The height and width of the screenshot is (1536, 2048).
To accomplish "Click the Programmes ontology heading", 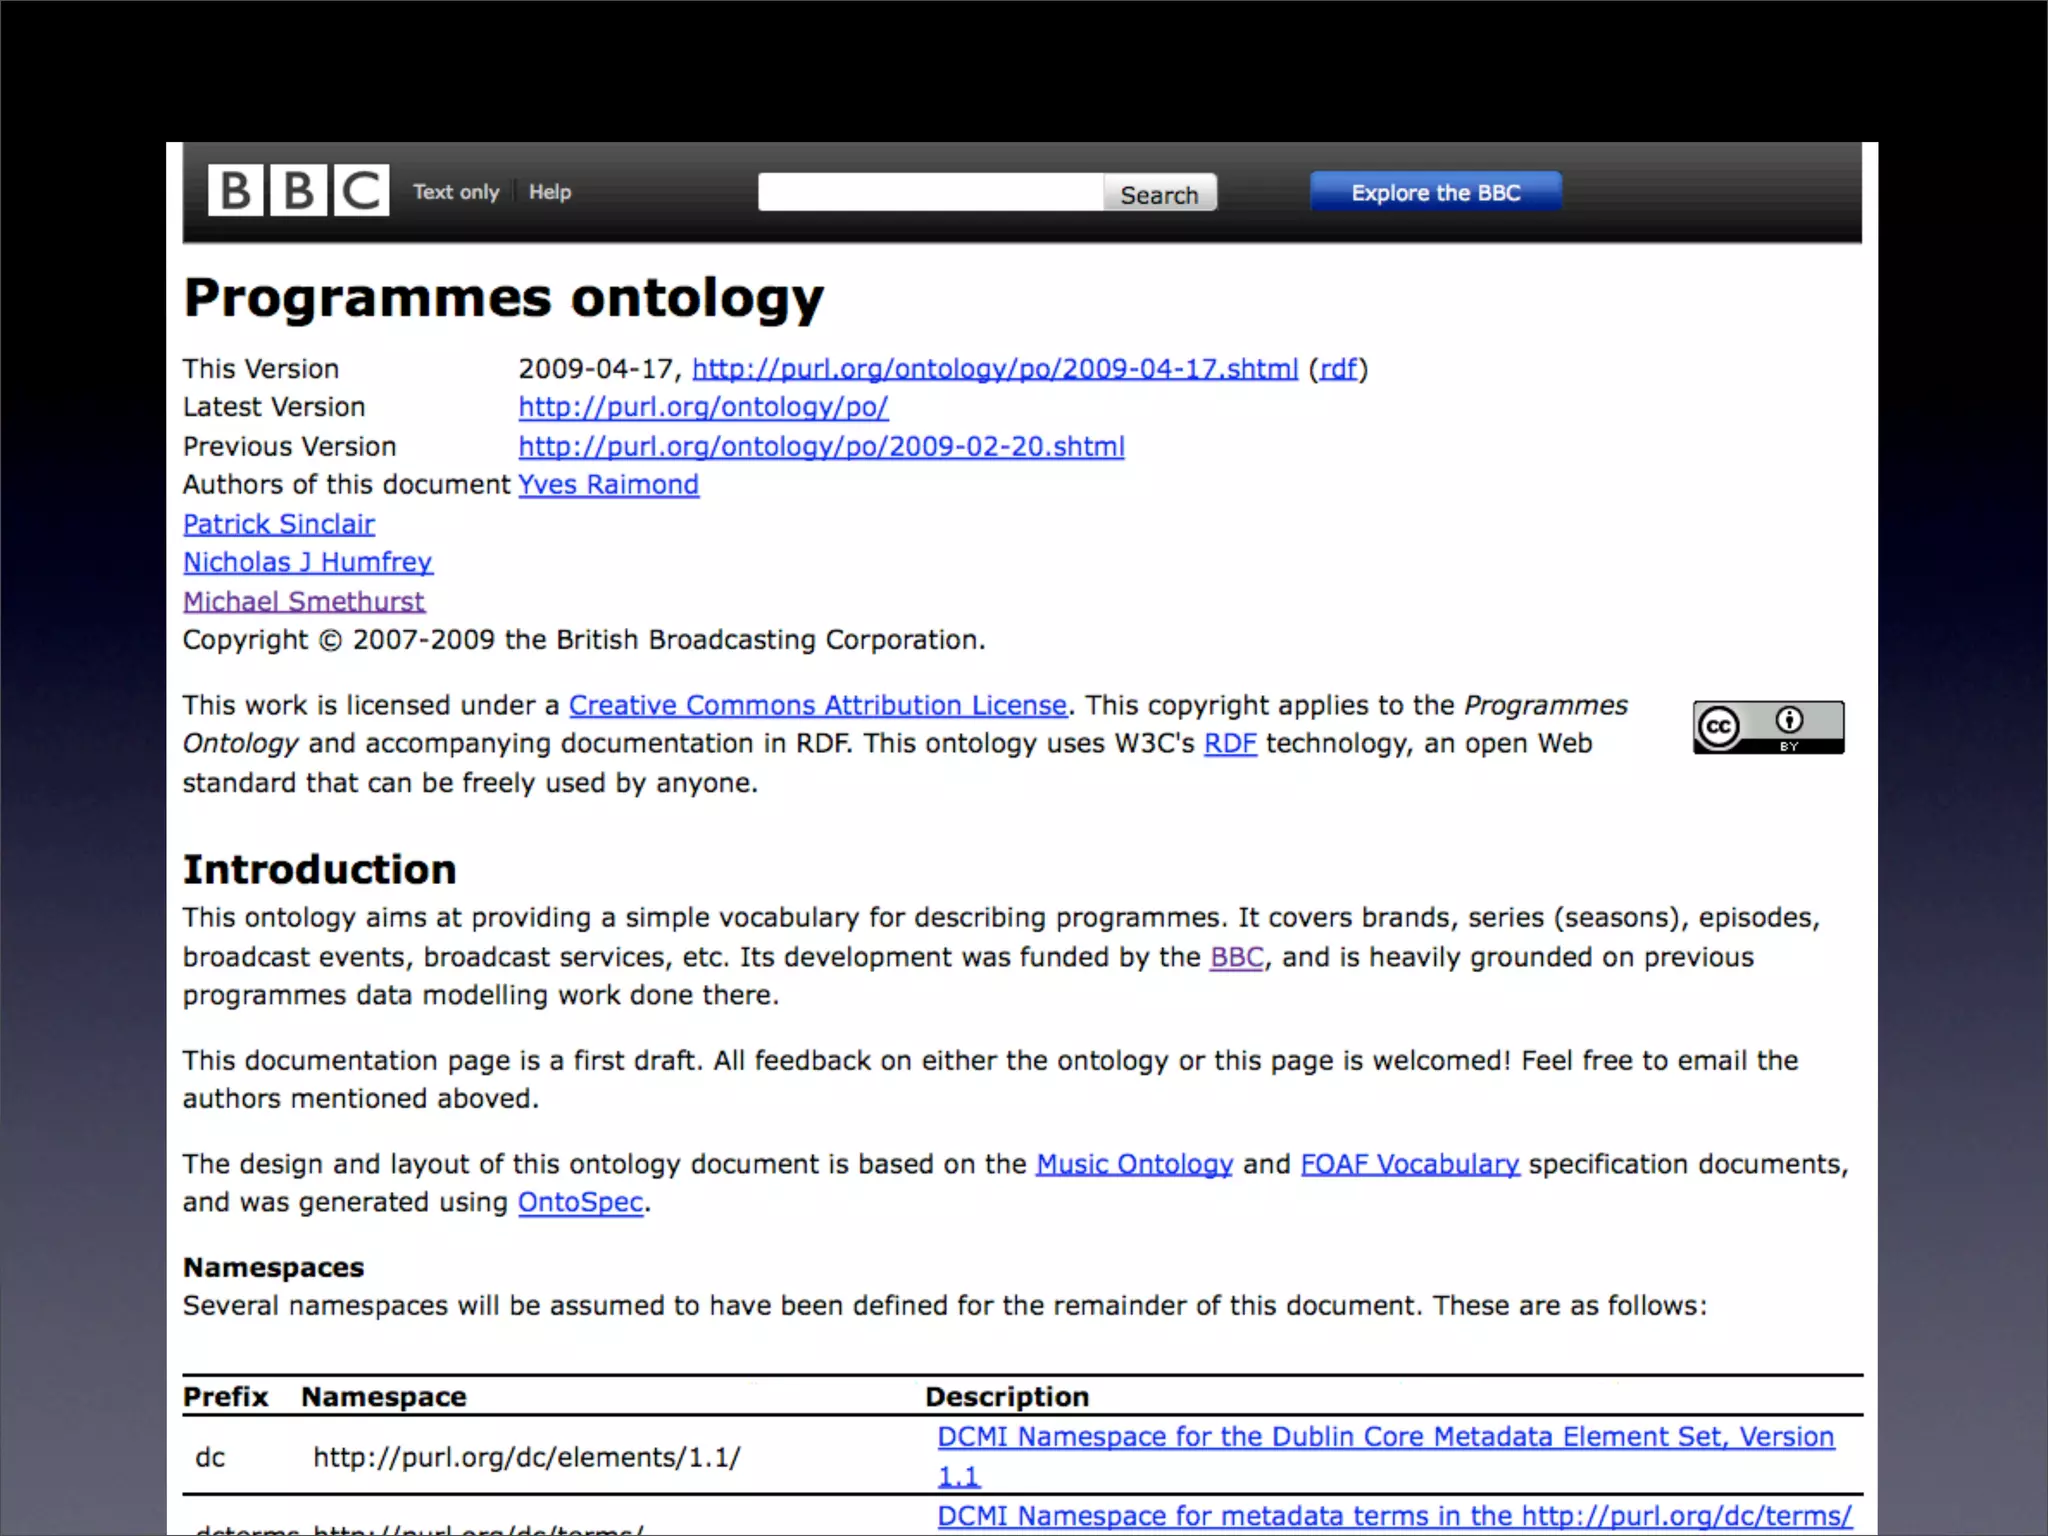I will point(504,298).
